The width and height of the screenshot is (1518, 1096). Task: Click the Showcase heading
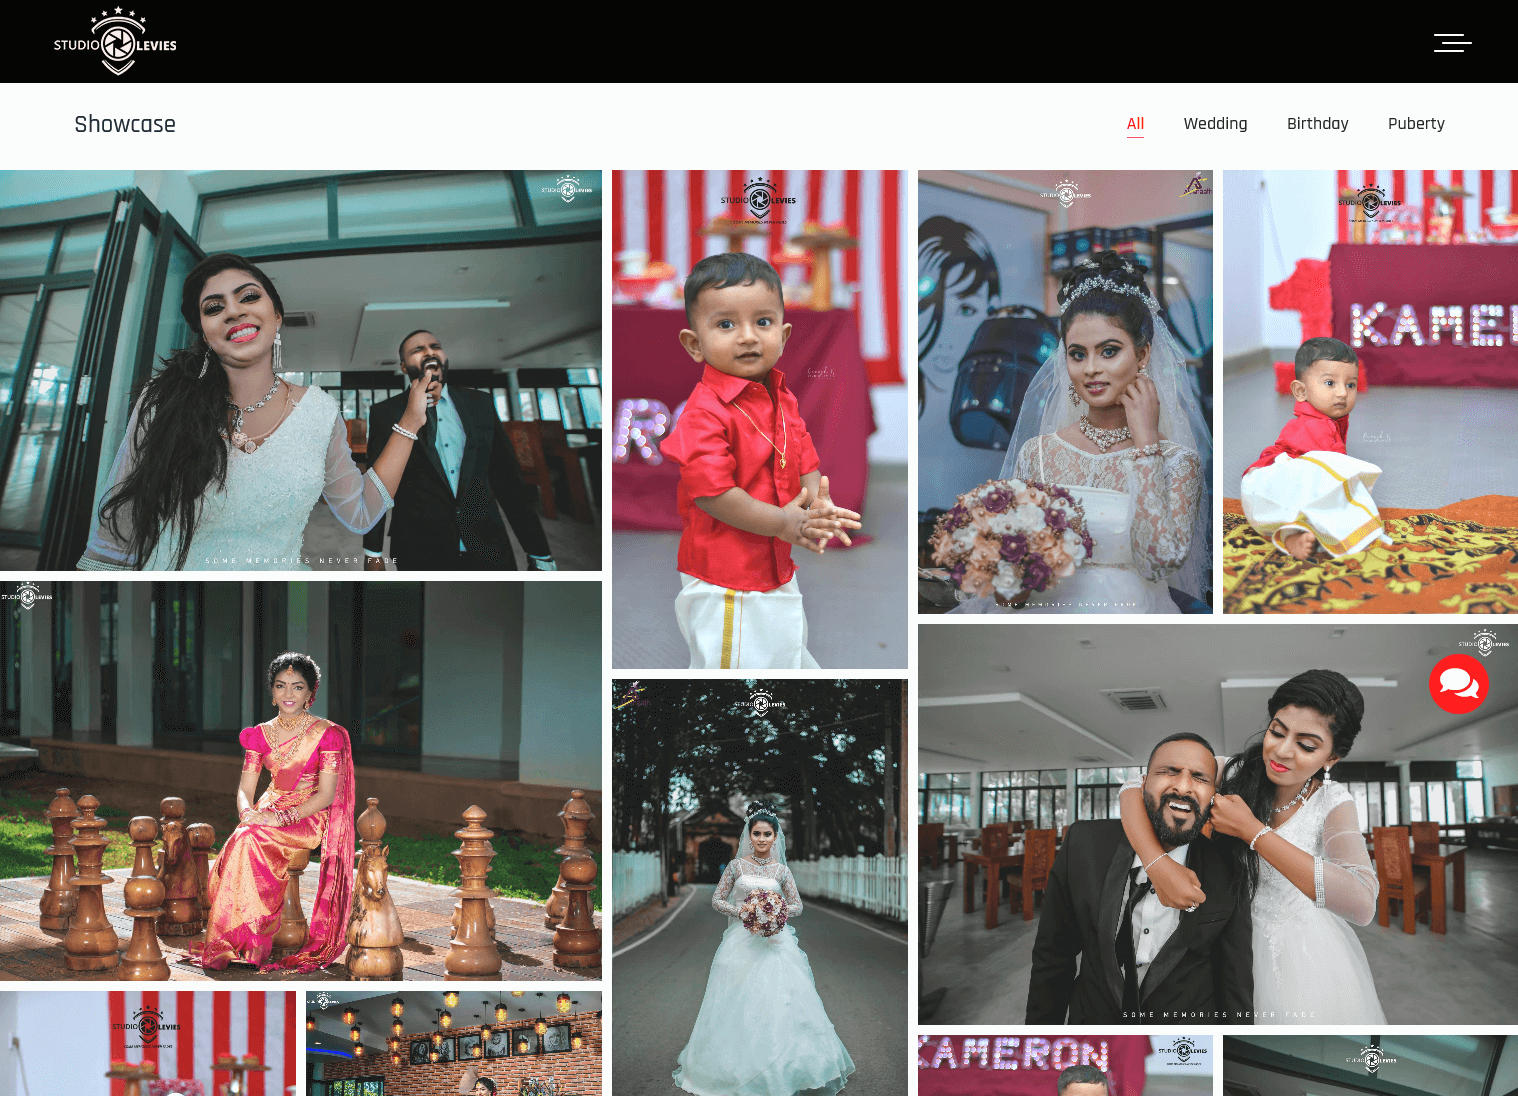[125, 124]
